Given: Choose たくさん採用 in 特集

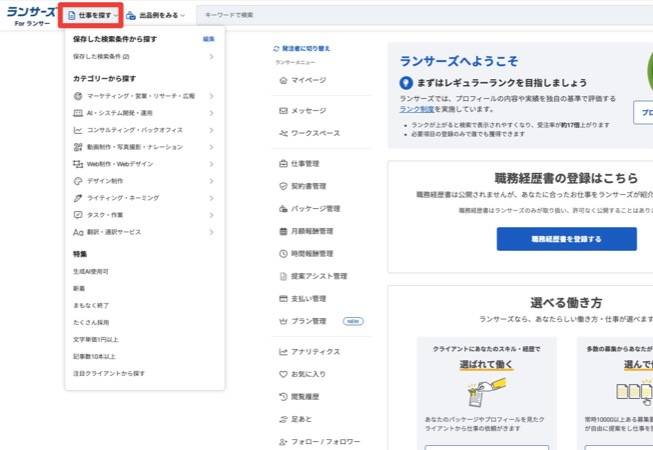Looking at the screenshot, I should tap(91, 323).
